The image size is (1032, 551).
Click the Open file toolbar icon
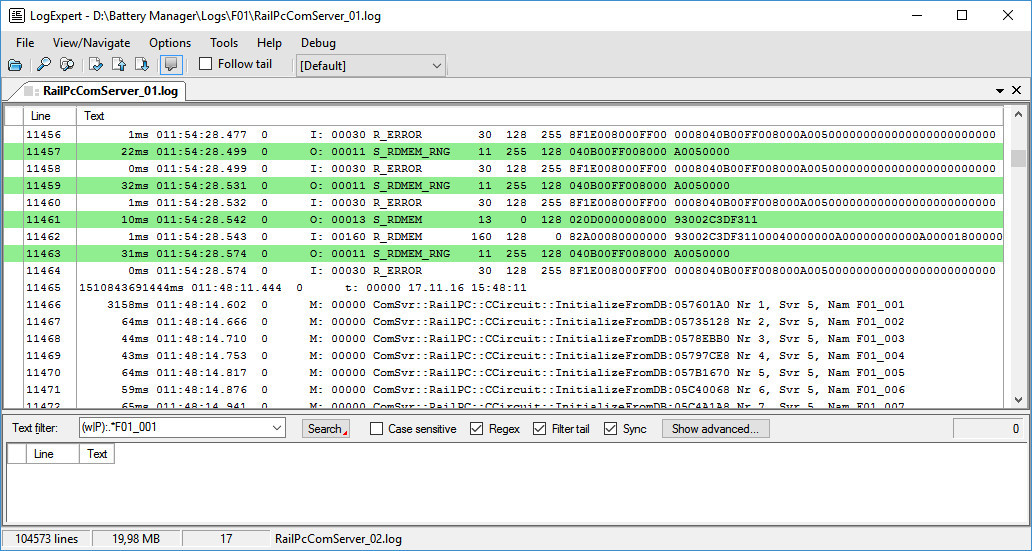[x=14, y=65]
